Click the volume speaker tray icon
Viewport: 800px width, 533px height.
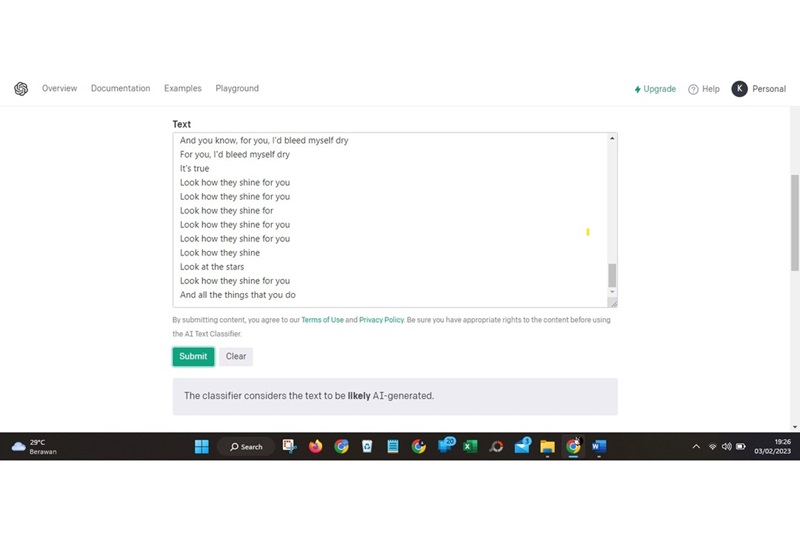click(x=727, y=446)
